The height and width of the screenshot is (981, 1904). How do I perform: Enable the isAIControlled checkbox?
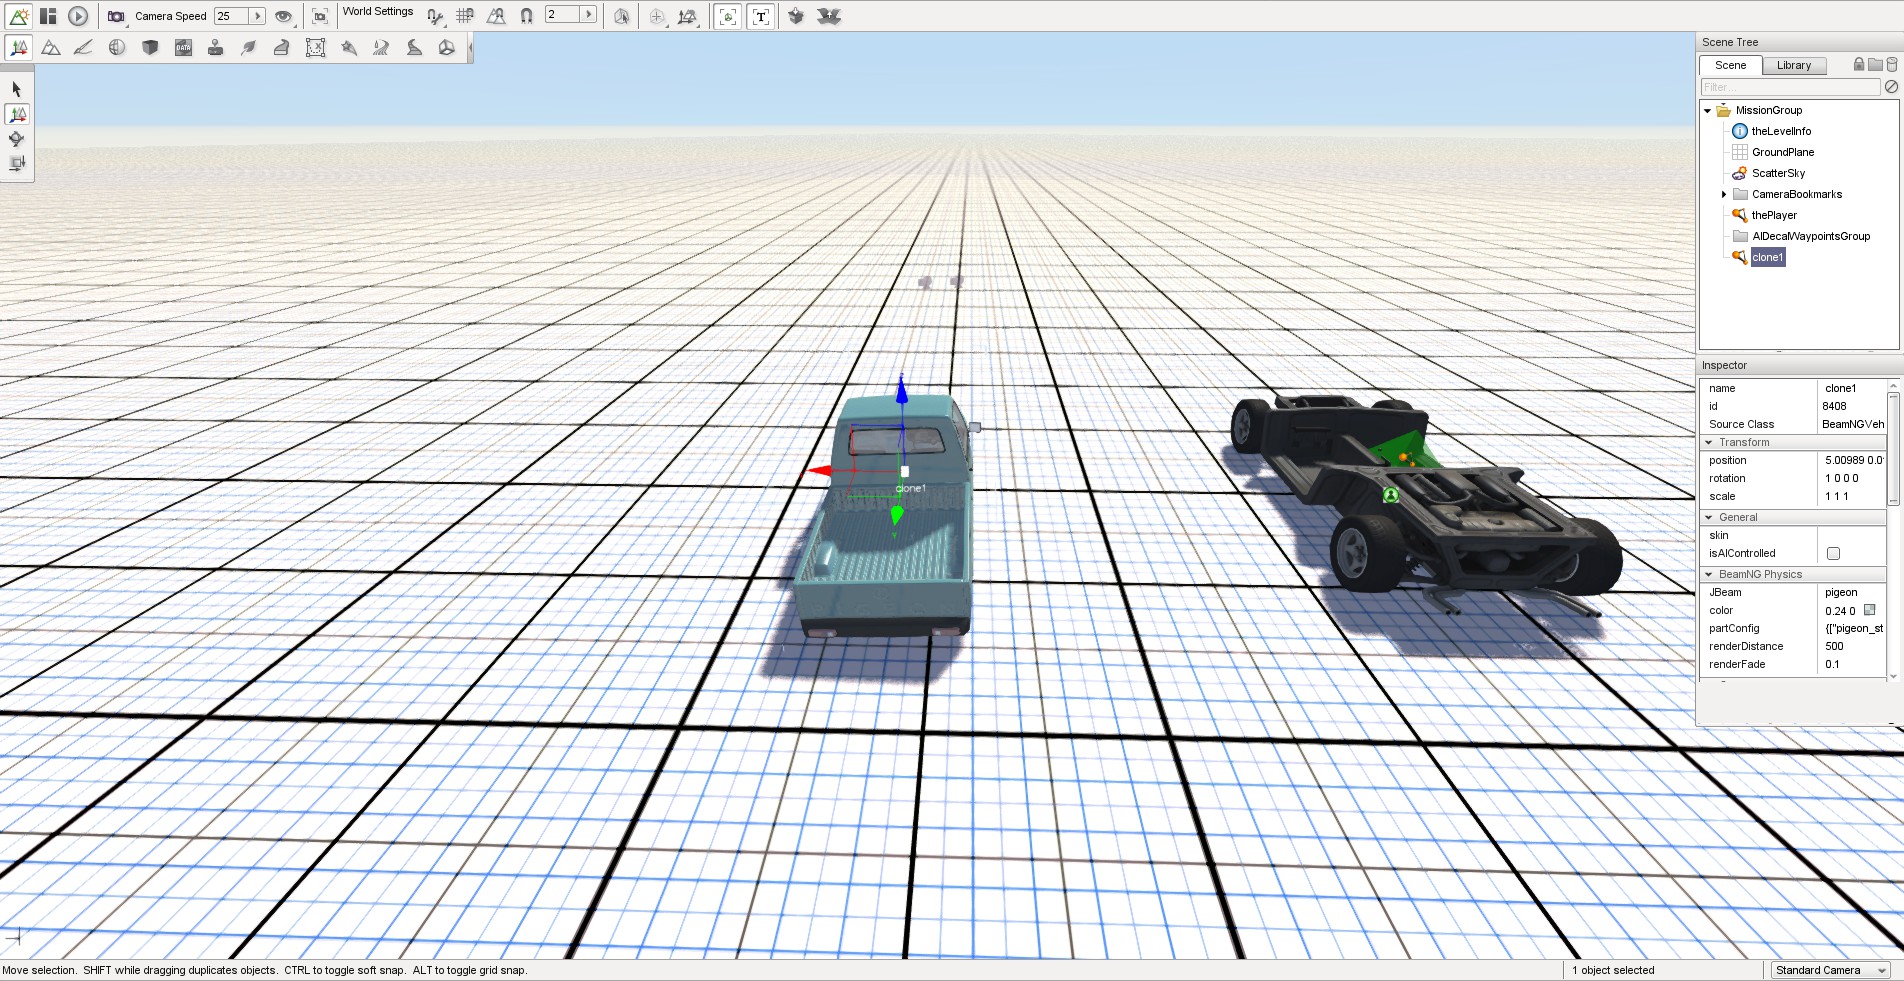coord(1833,553)
